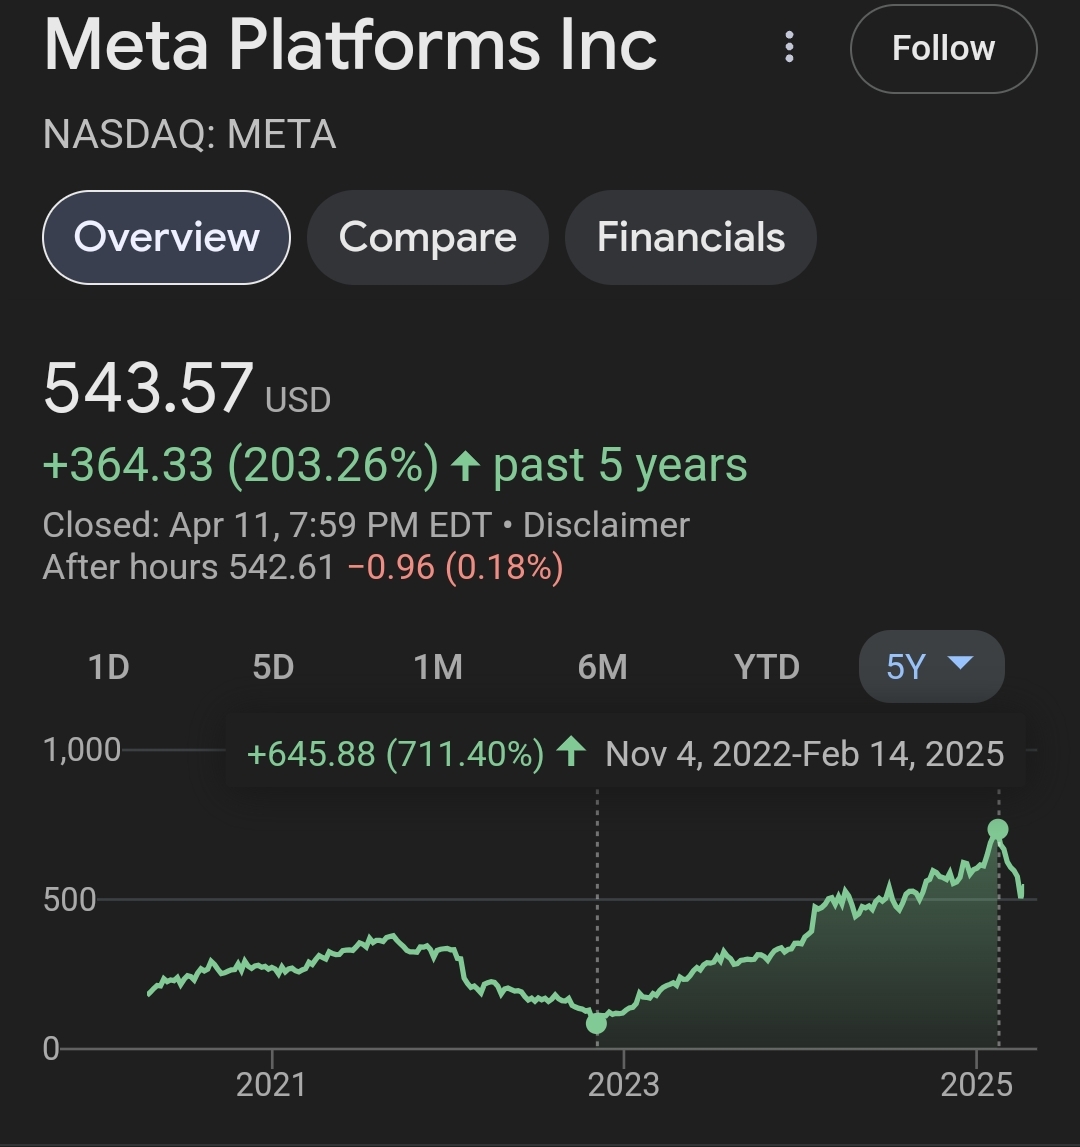Click the green up arrow beside "past 5 years"
This screenshot has width=1080, height=1147.
[464, 465]
